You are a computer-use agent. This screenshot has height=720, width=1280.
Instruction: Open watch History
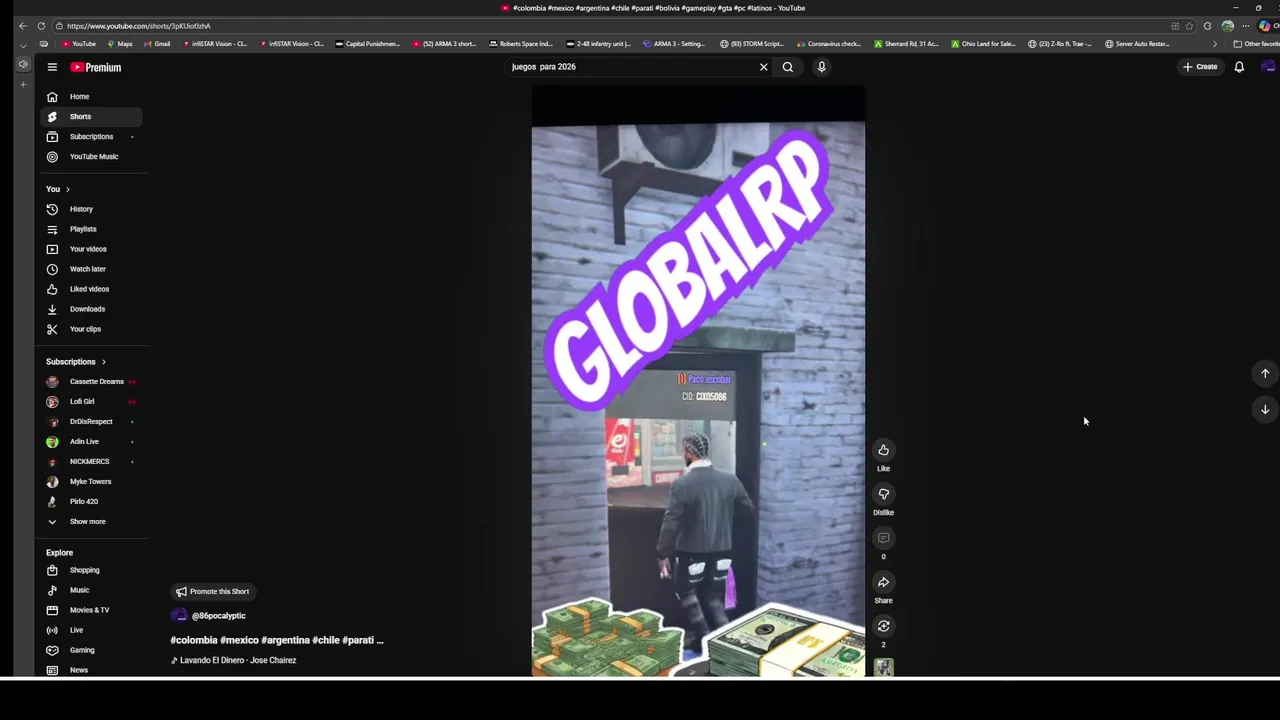click(x=91, y=209)
